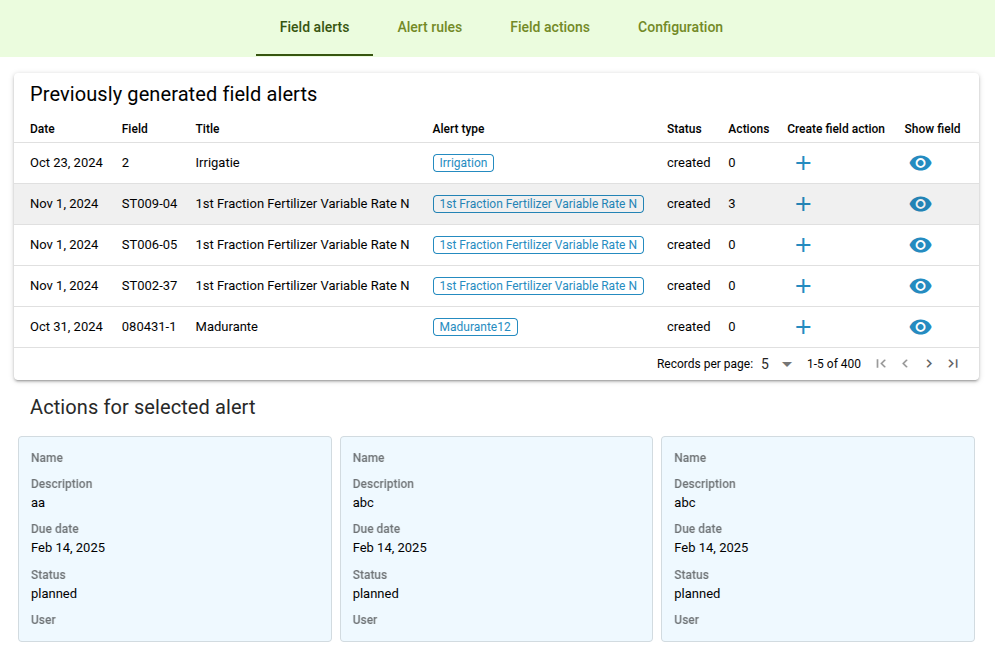Go to previous page of alerts

[x=905, y=364]
